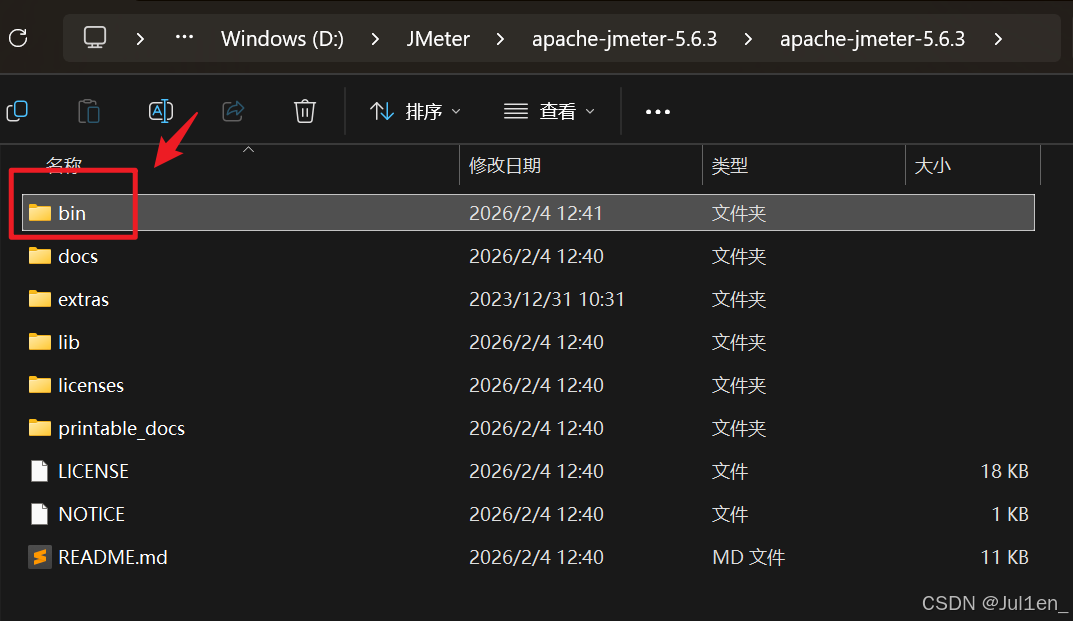Screen dimensions: 1073x621
Task: Select the extras folder icon
Action: (40, 299)
